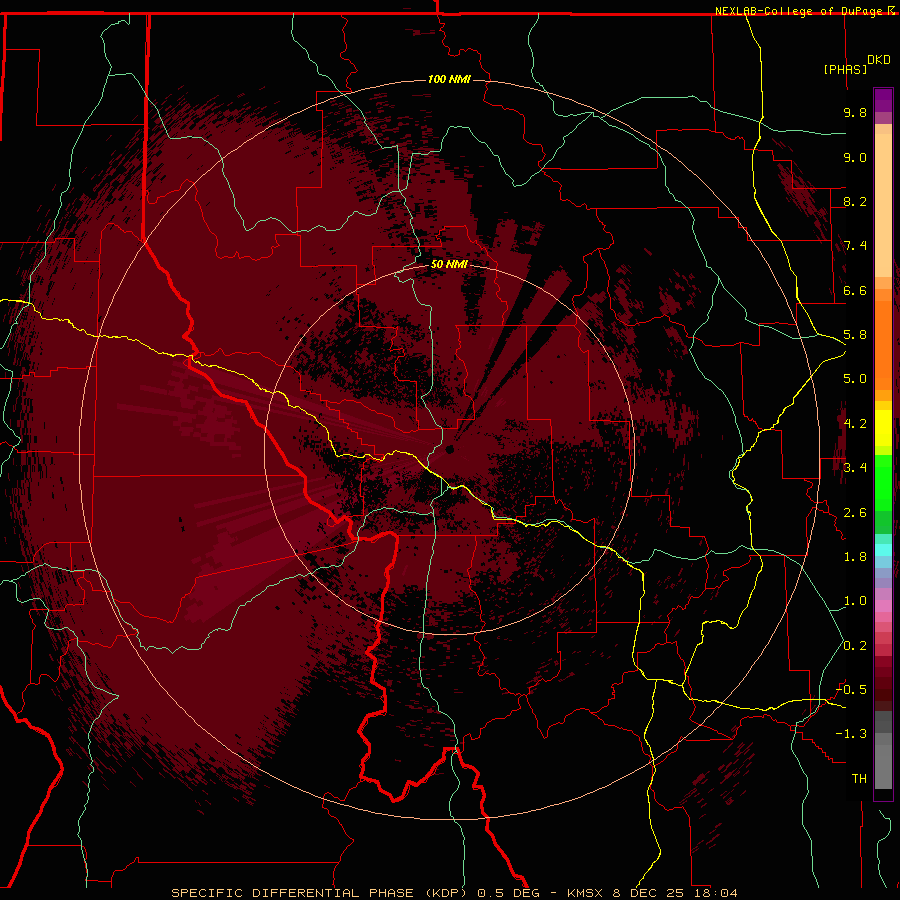Click the DKD label above the color bar
The width and height of the screenshot is (900, 900).
coord(879,60)
